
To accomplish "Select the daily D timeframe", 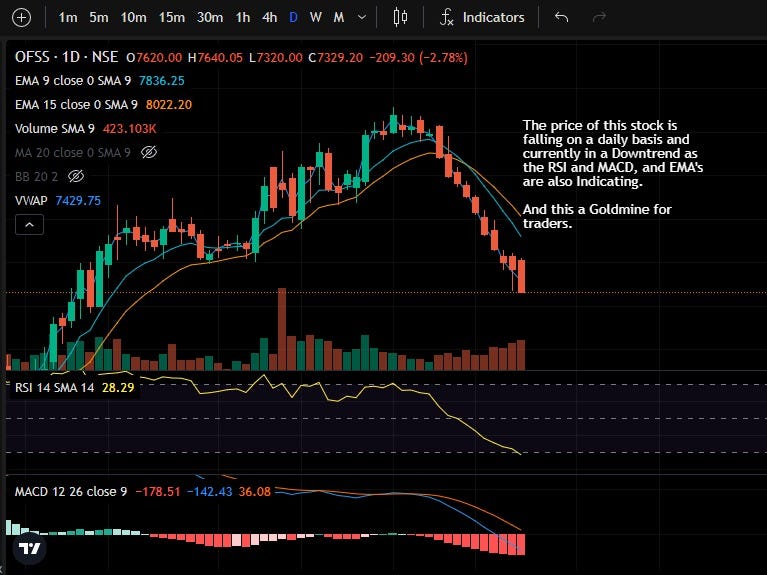I will click(x=293, y=18).
